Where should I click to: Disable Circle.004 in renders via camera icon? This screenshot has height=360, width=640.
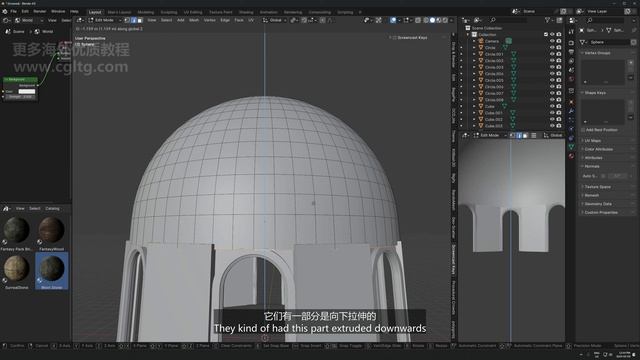pyautogui.click(x=559, y=73)
